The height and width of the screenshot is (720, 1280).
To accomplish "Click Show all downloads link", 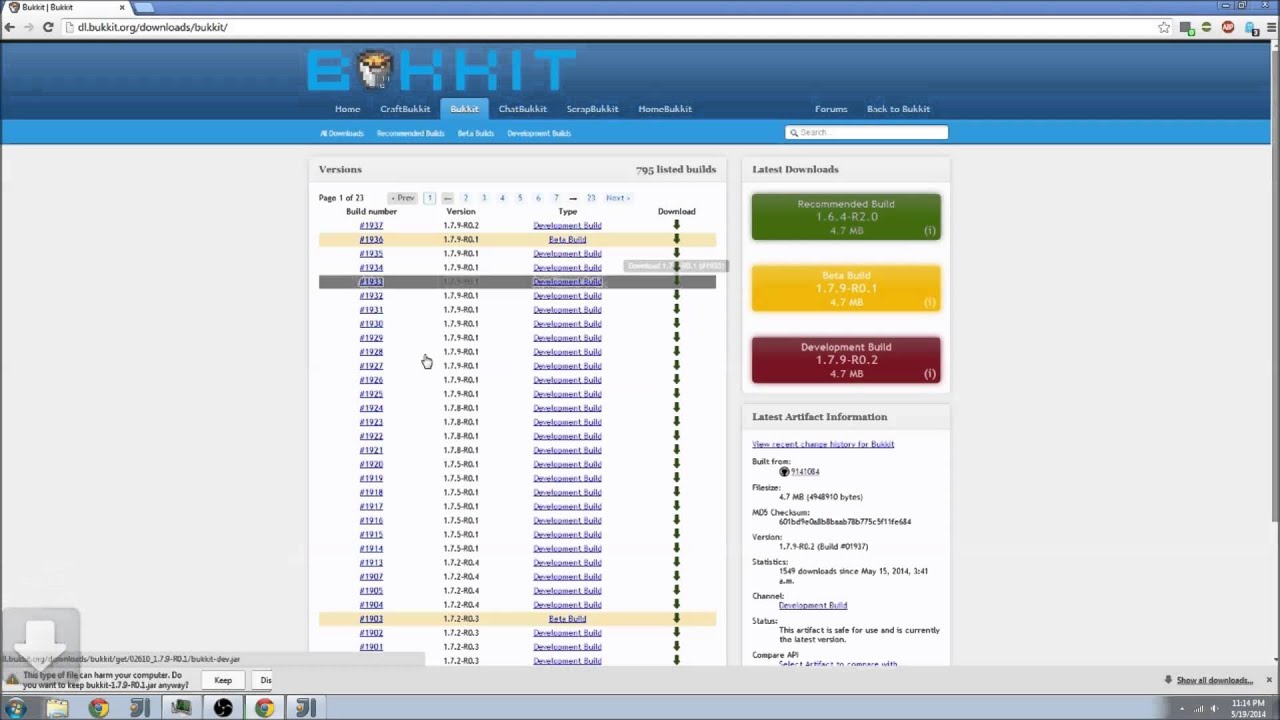I will [x=1214, y=680].
